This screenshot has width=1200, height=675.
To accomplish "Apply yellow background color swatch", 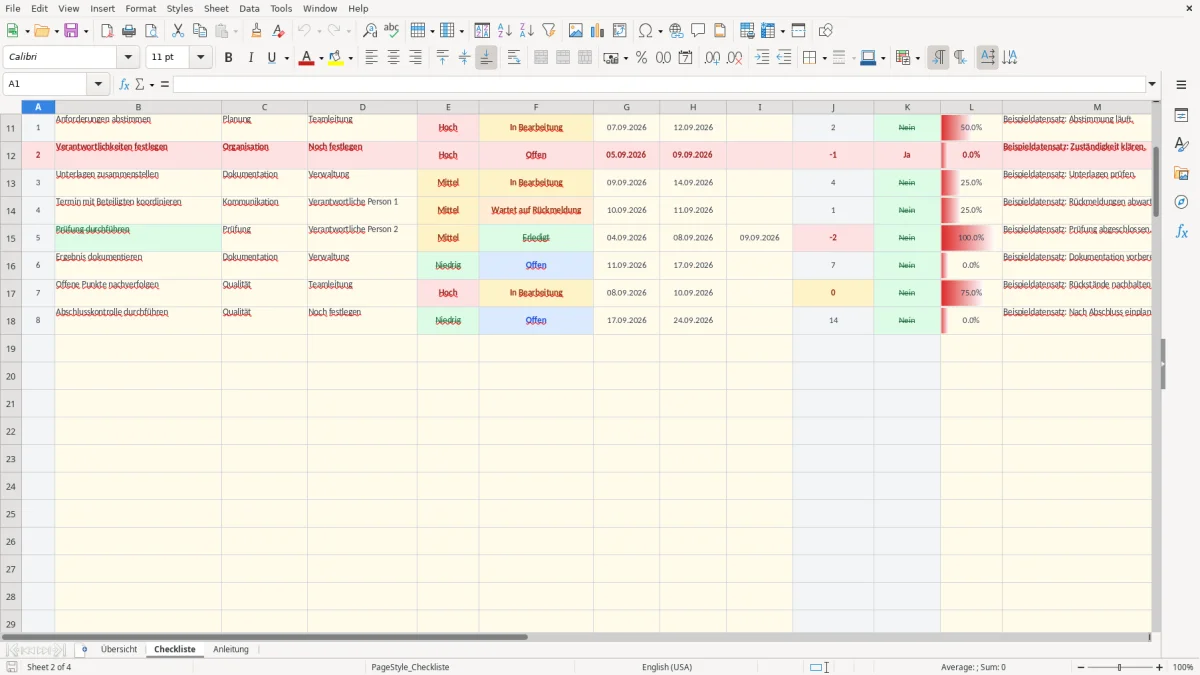I will [336, 58].
